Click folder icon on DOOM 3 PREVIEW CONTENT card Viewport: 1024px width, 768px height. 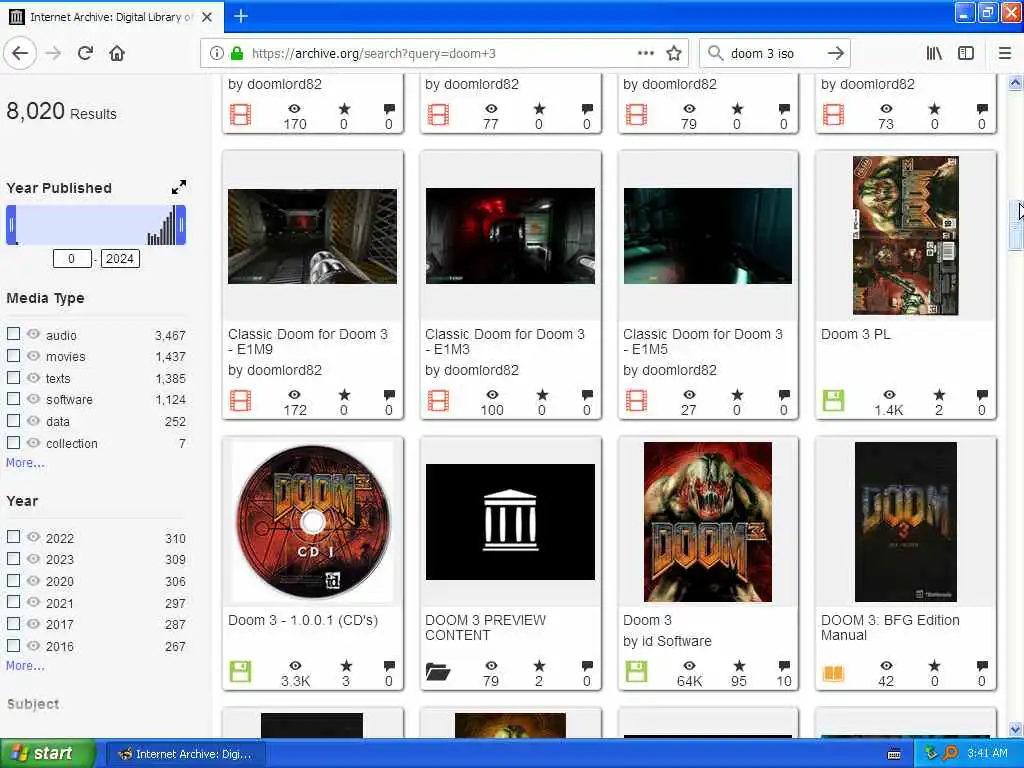tap(438, 671)
